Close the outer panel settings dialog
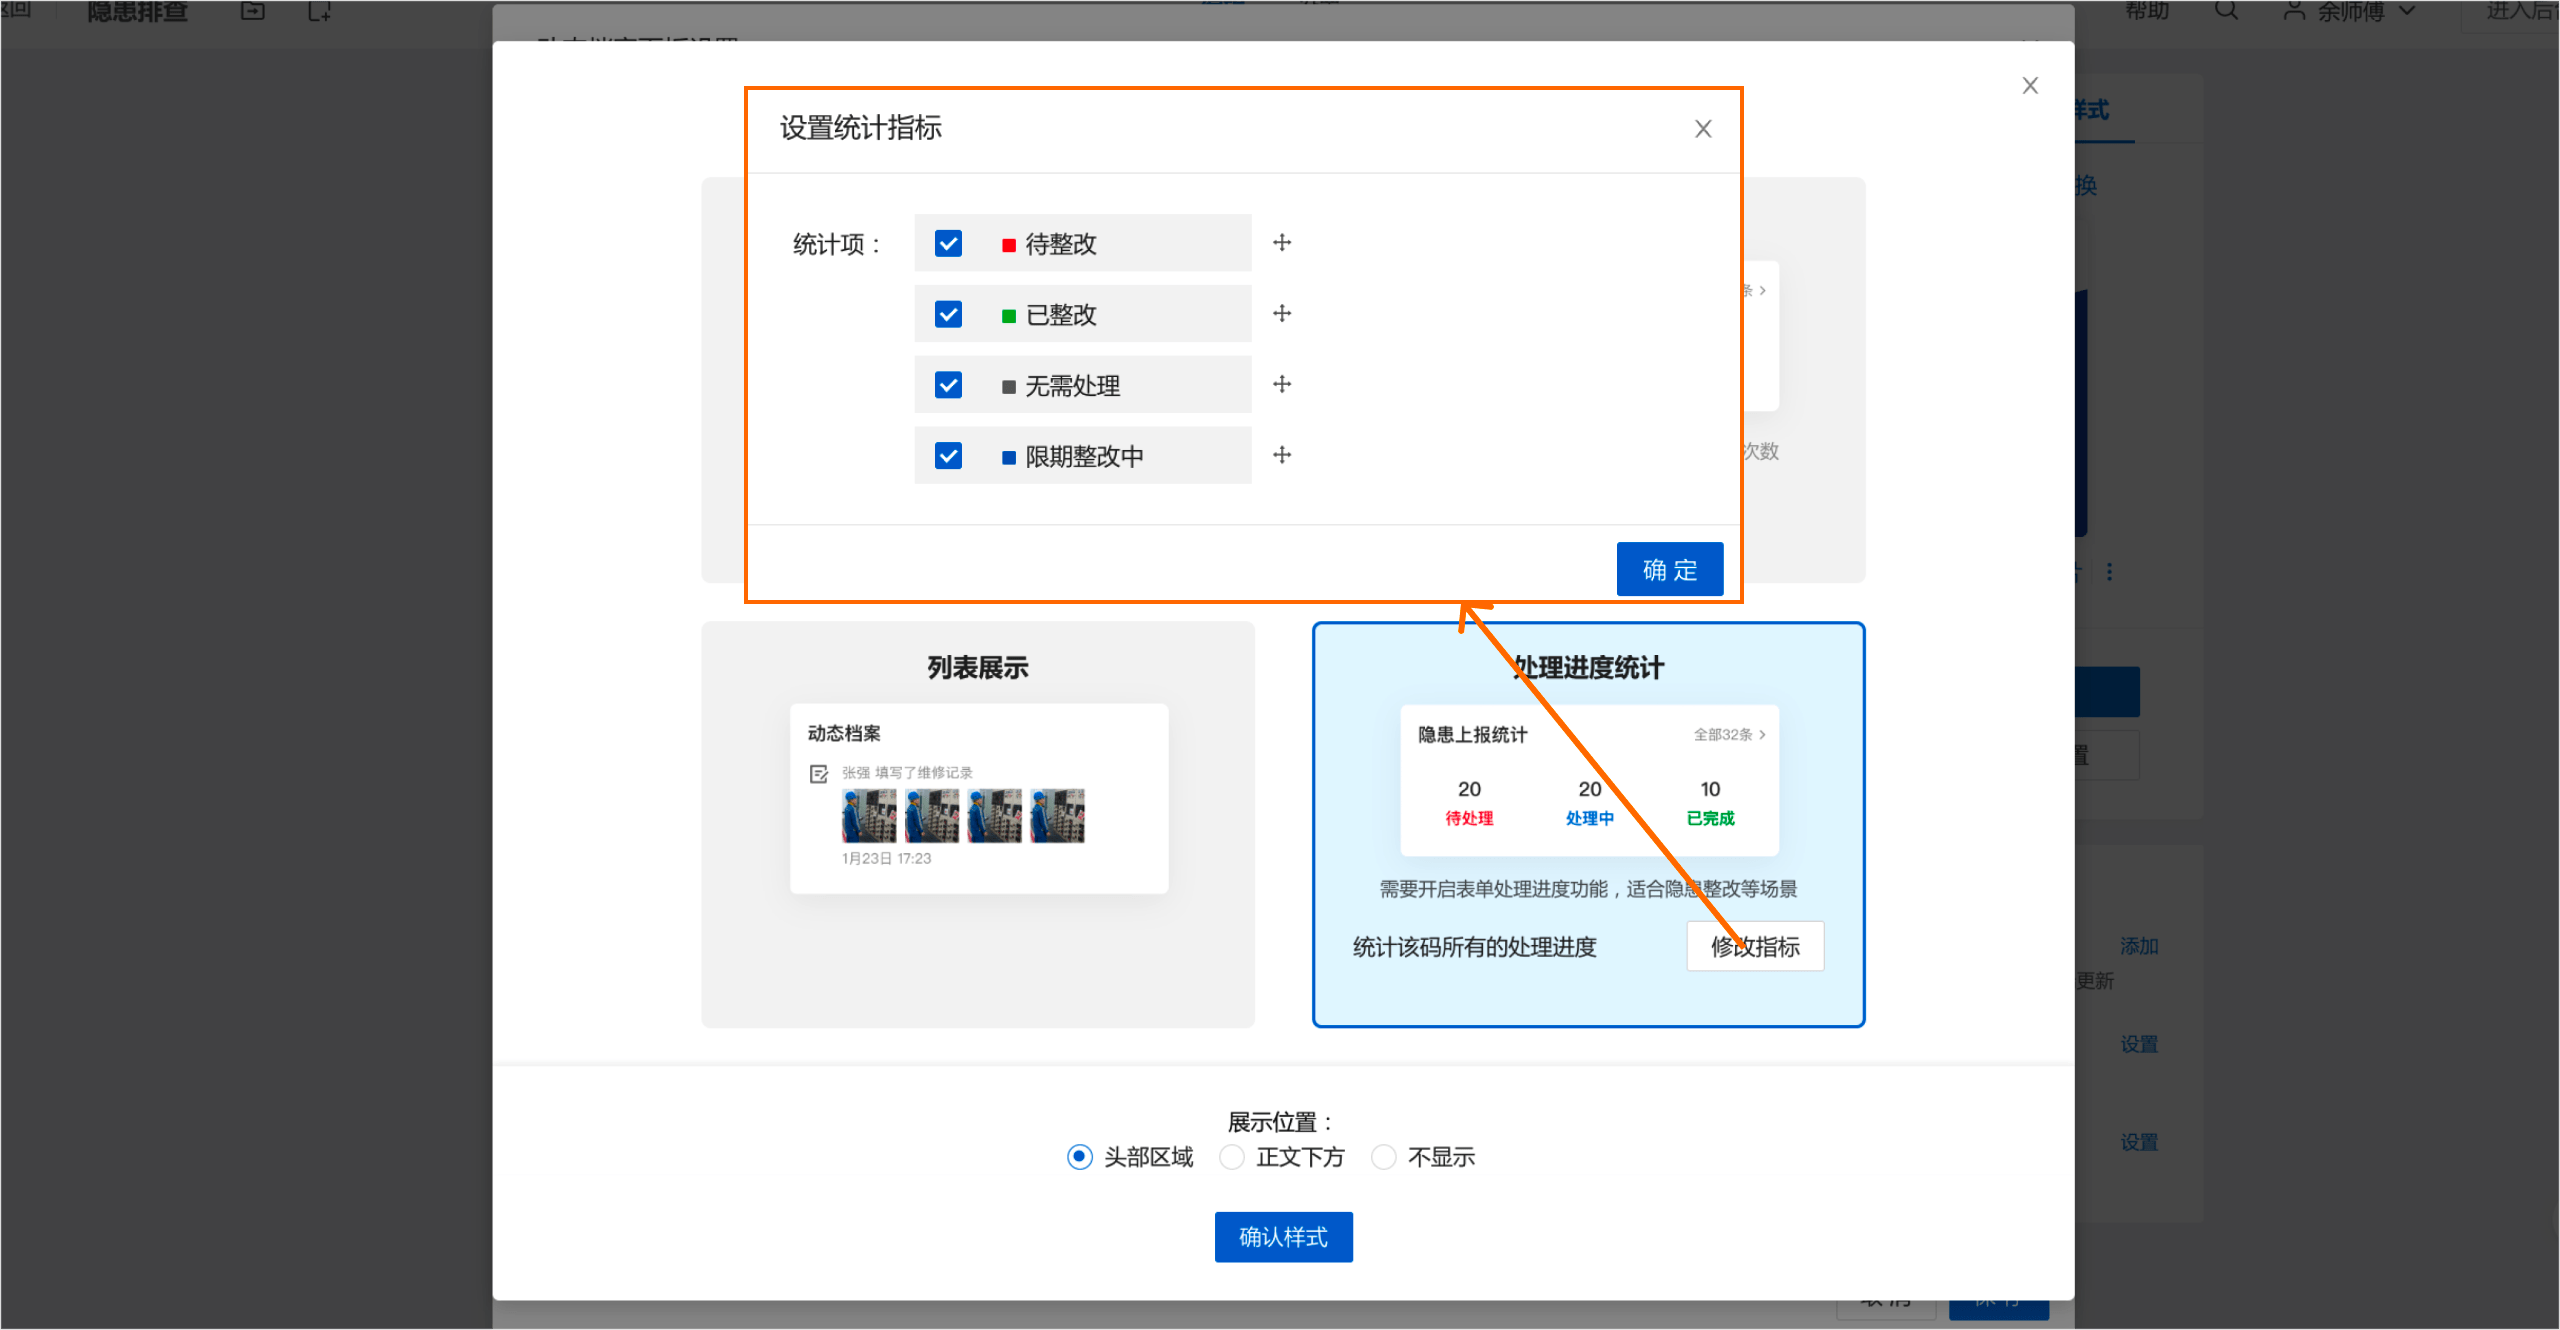The width and height of the screenshot is (2560, 1330). 2029,86
